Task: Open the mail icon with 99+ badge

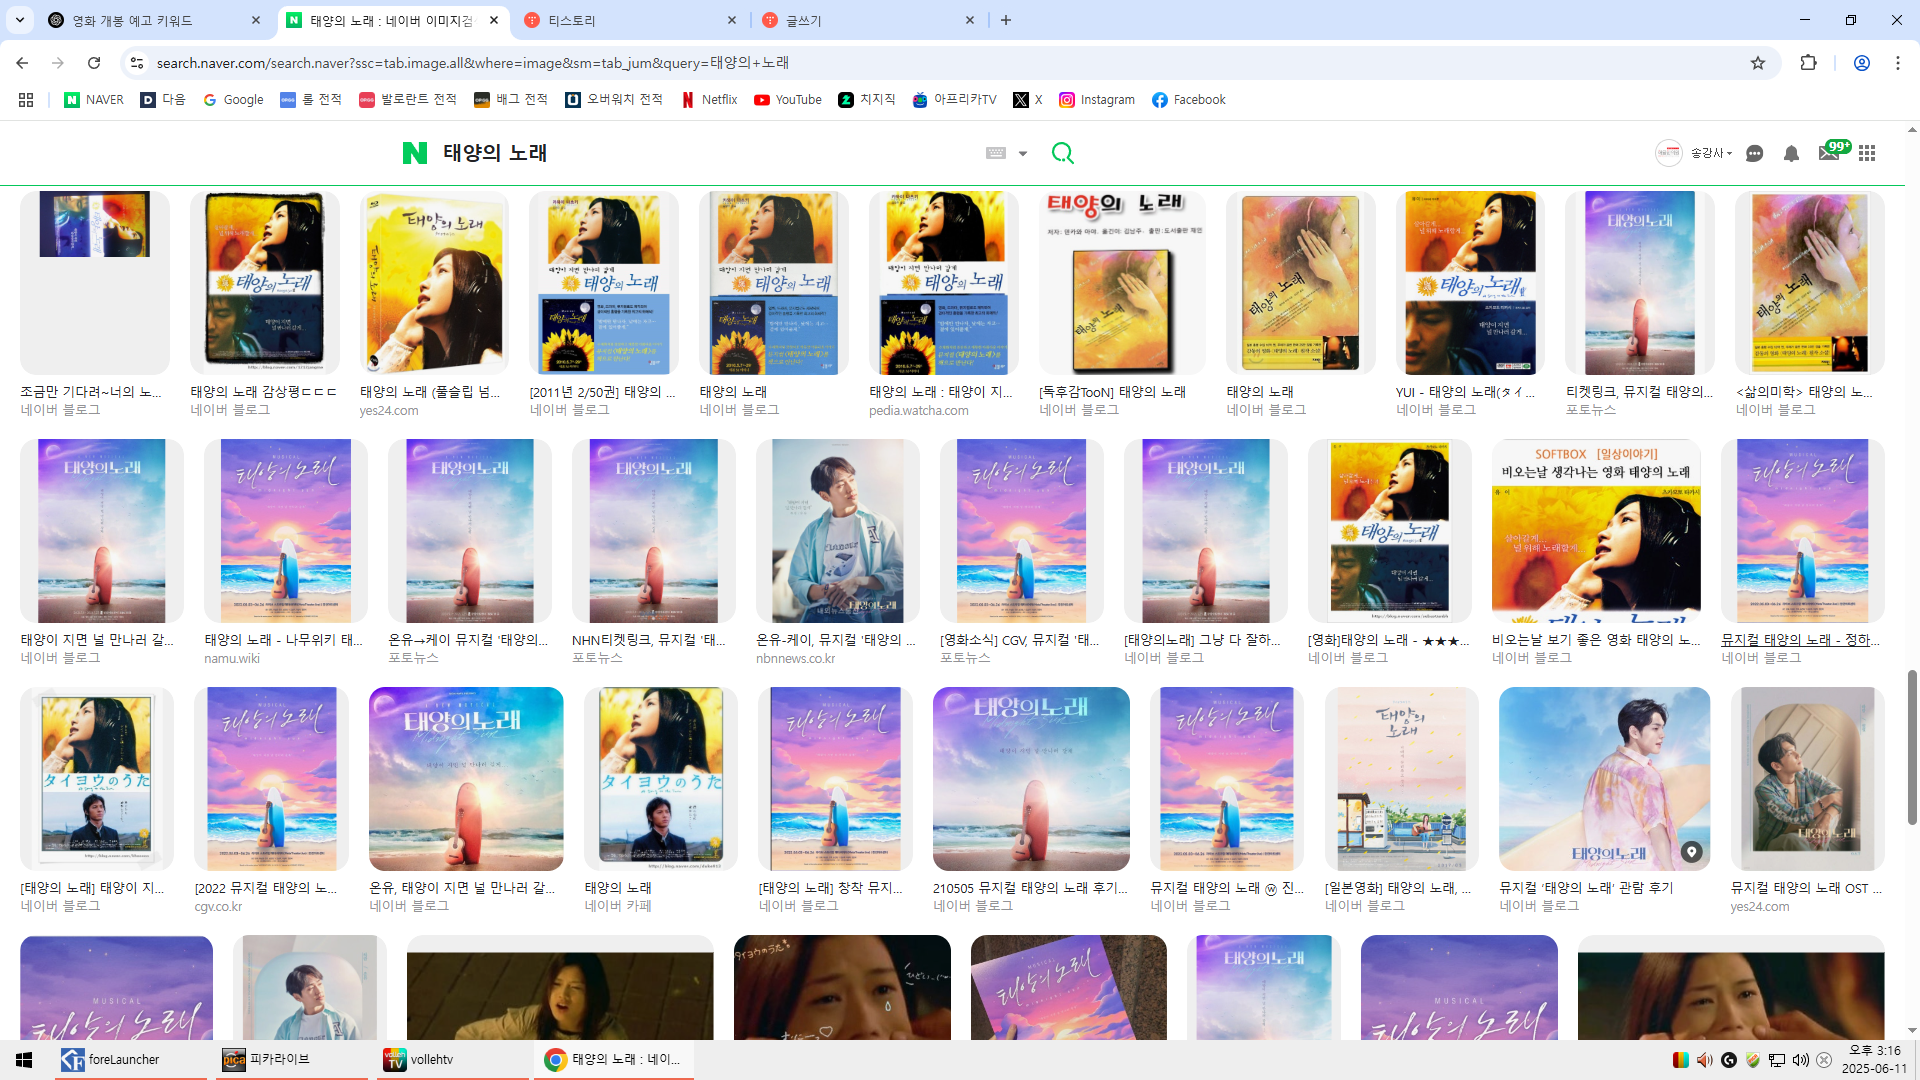Action: coord(1829,153)
